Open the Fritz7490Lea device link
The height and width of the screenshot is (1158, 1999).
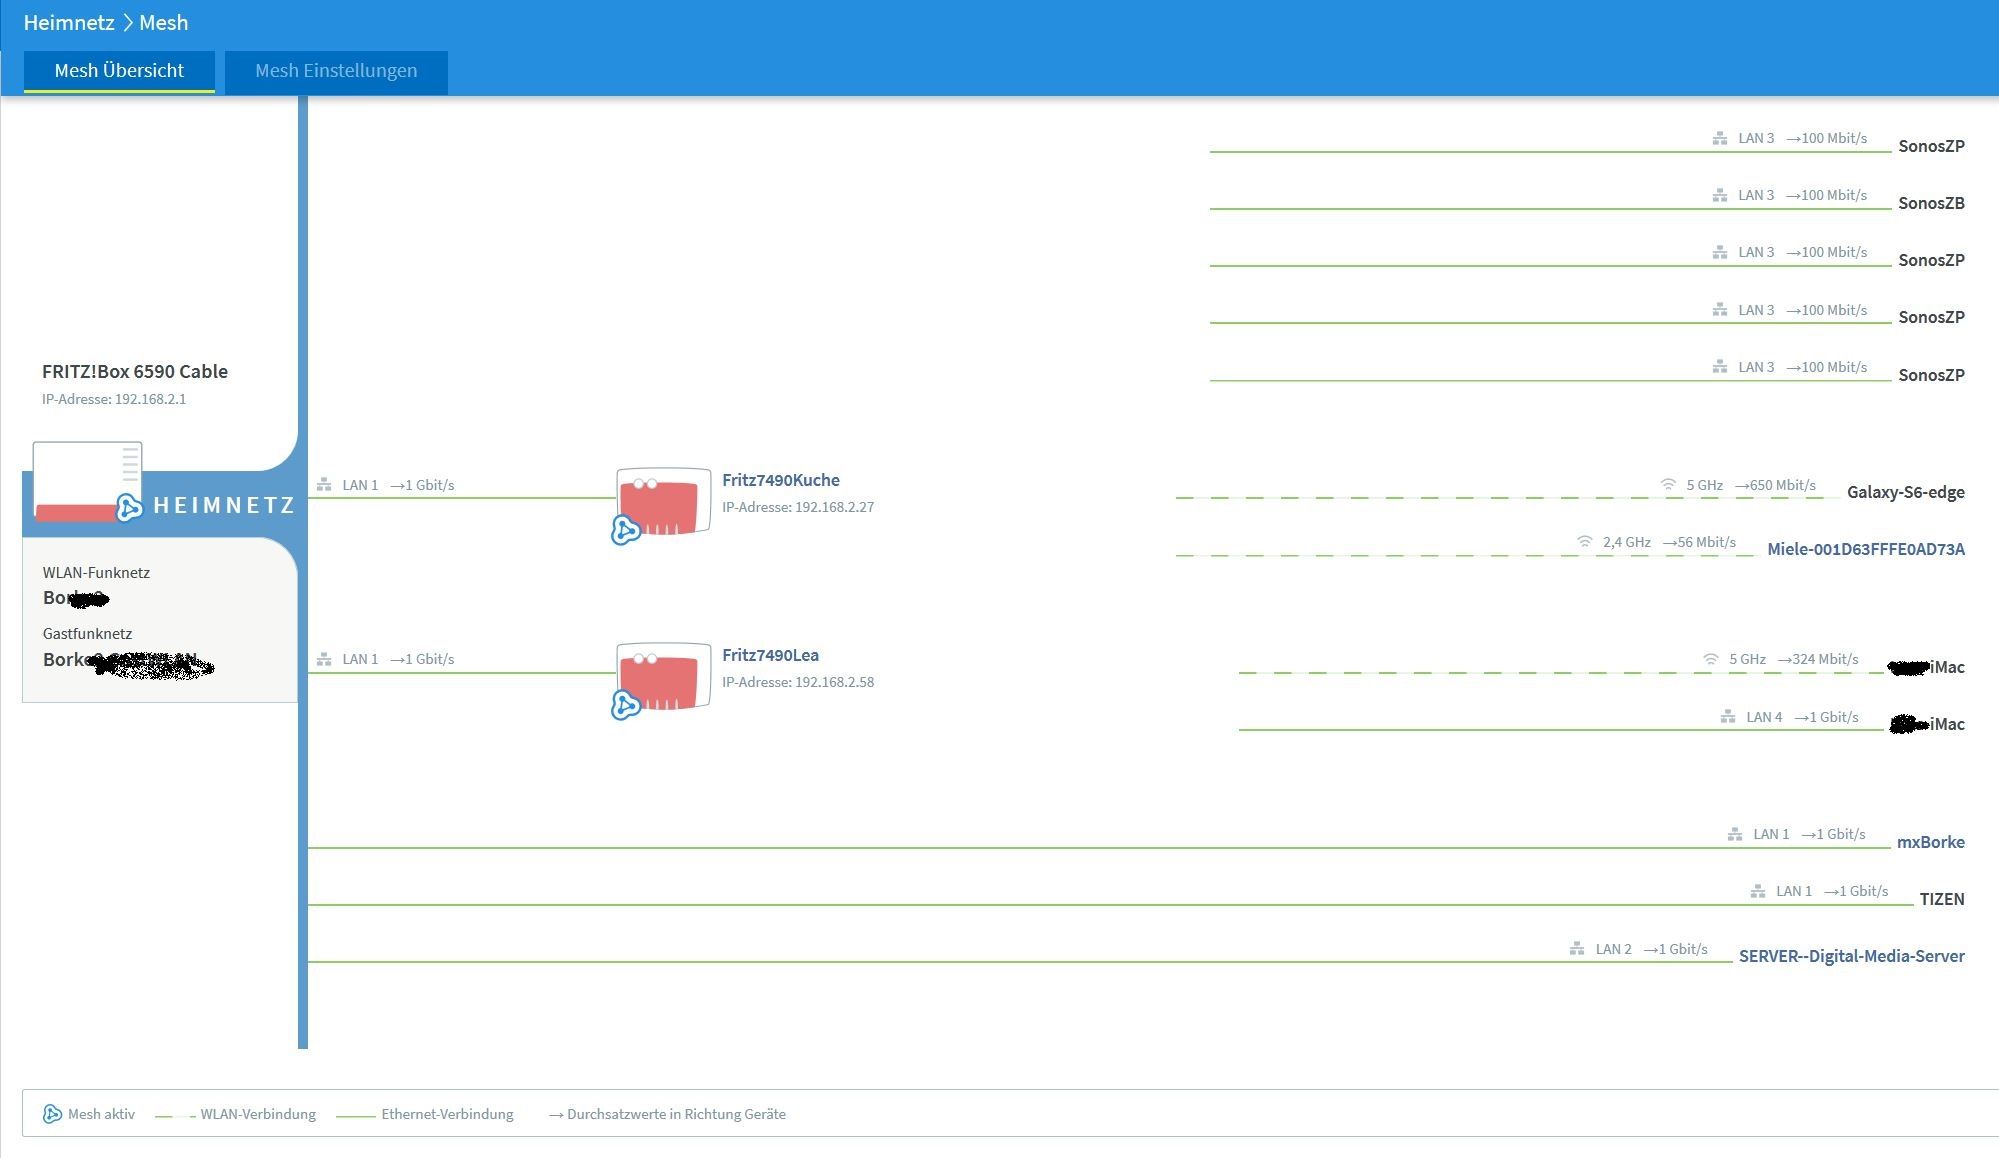click(770, 655)
